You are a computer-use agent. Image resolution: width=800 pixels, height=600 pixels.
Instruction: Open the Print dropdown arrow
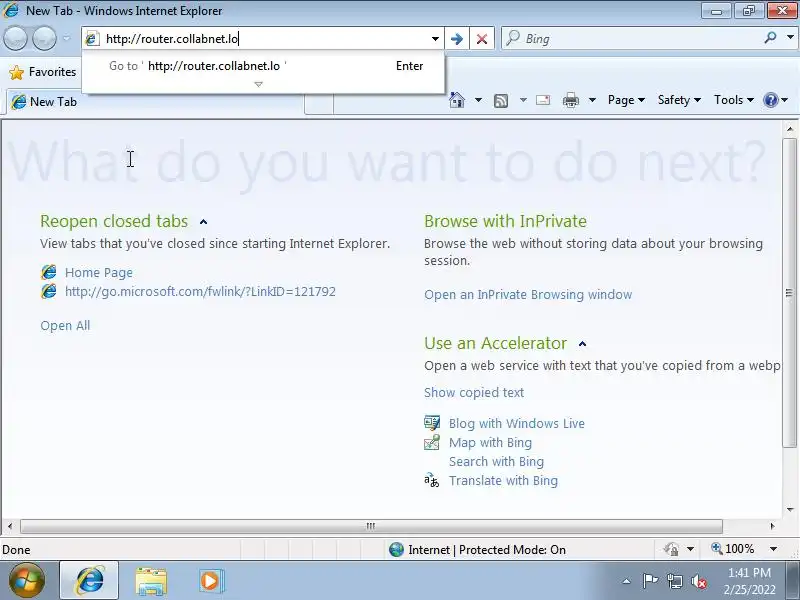click(592, 100)
